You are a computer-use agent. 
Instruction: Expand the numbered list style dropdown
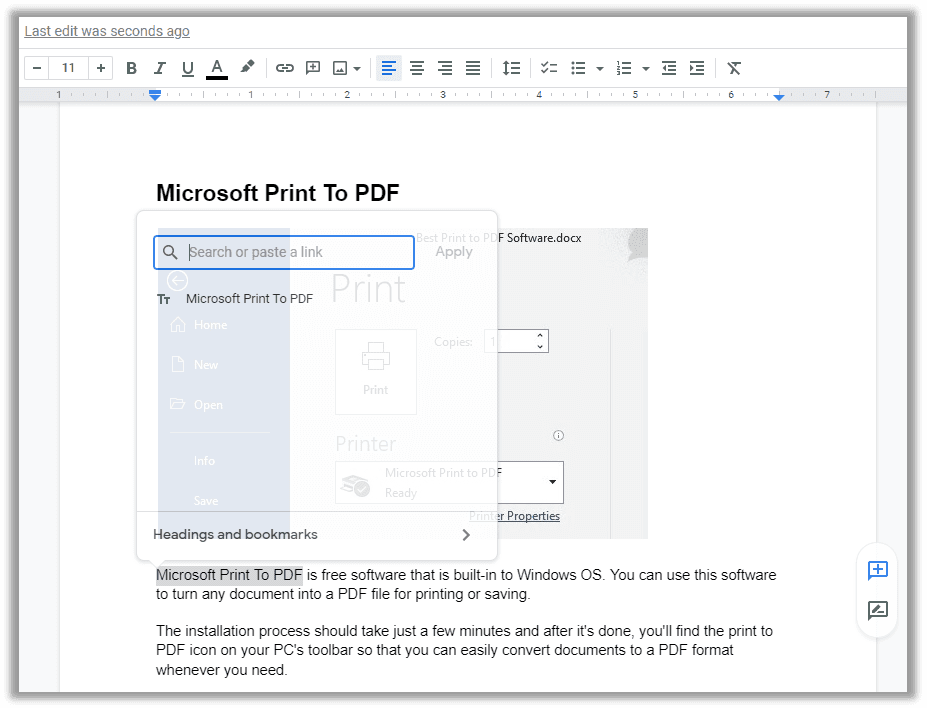coord(647,67)
